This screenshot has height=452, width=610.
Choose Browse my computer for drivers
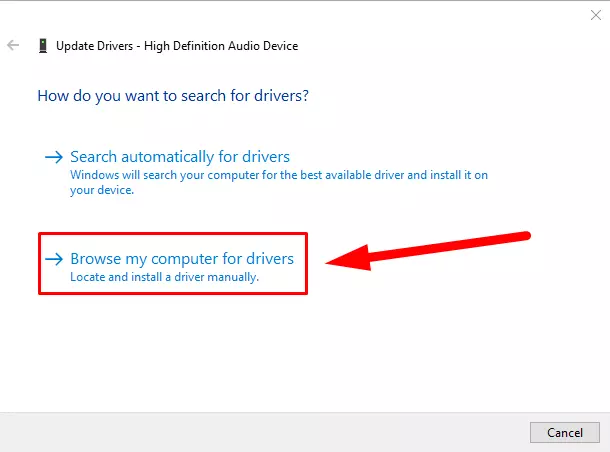(182, 259)
